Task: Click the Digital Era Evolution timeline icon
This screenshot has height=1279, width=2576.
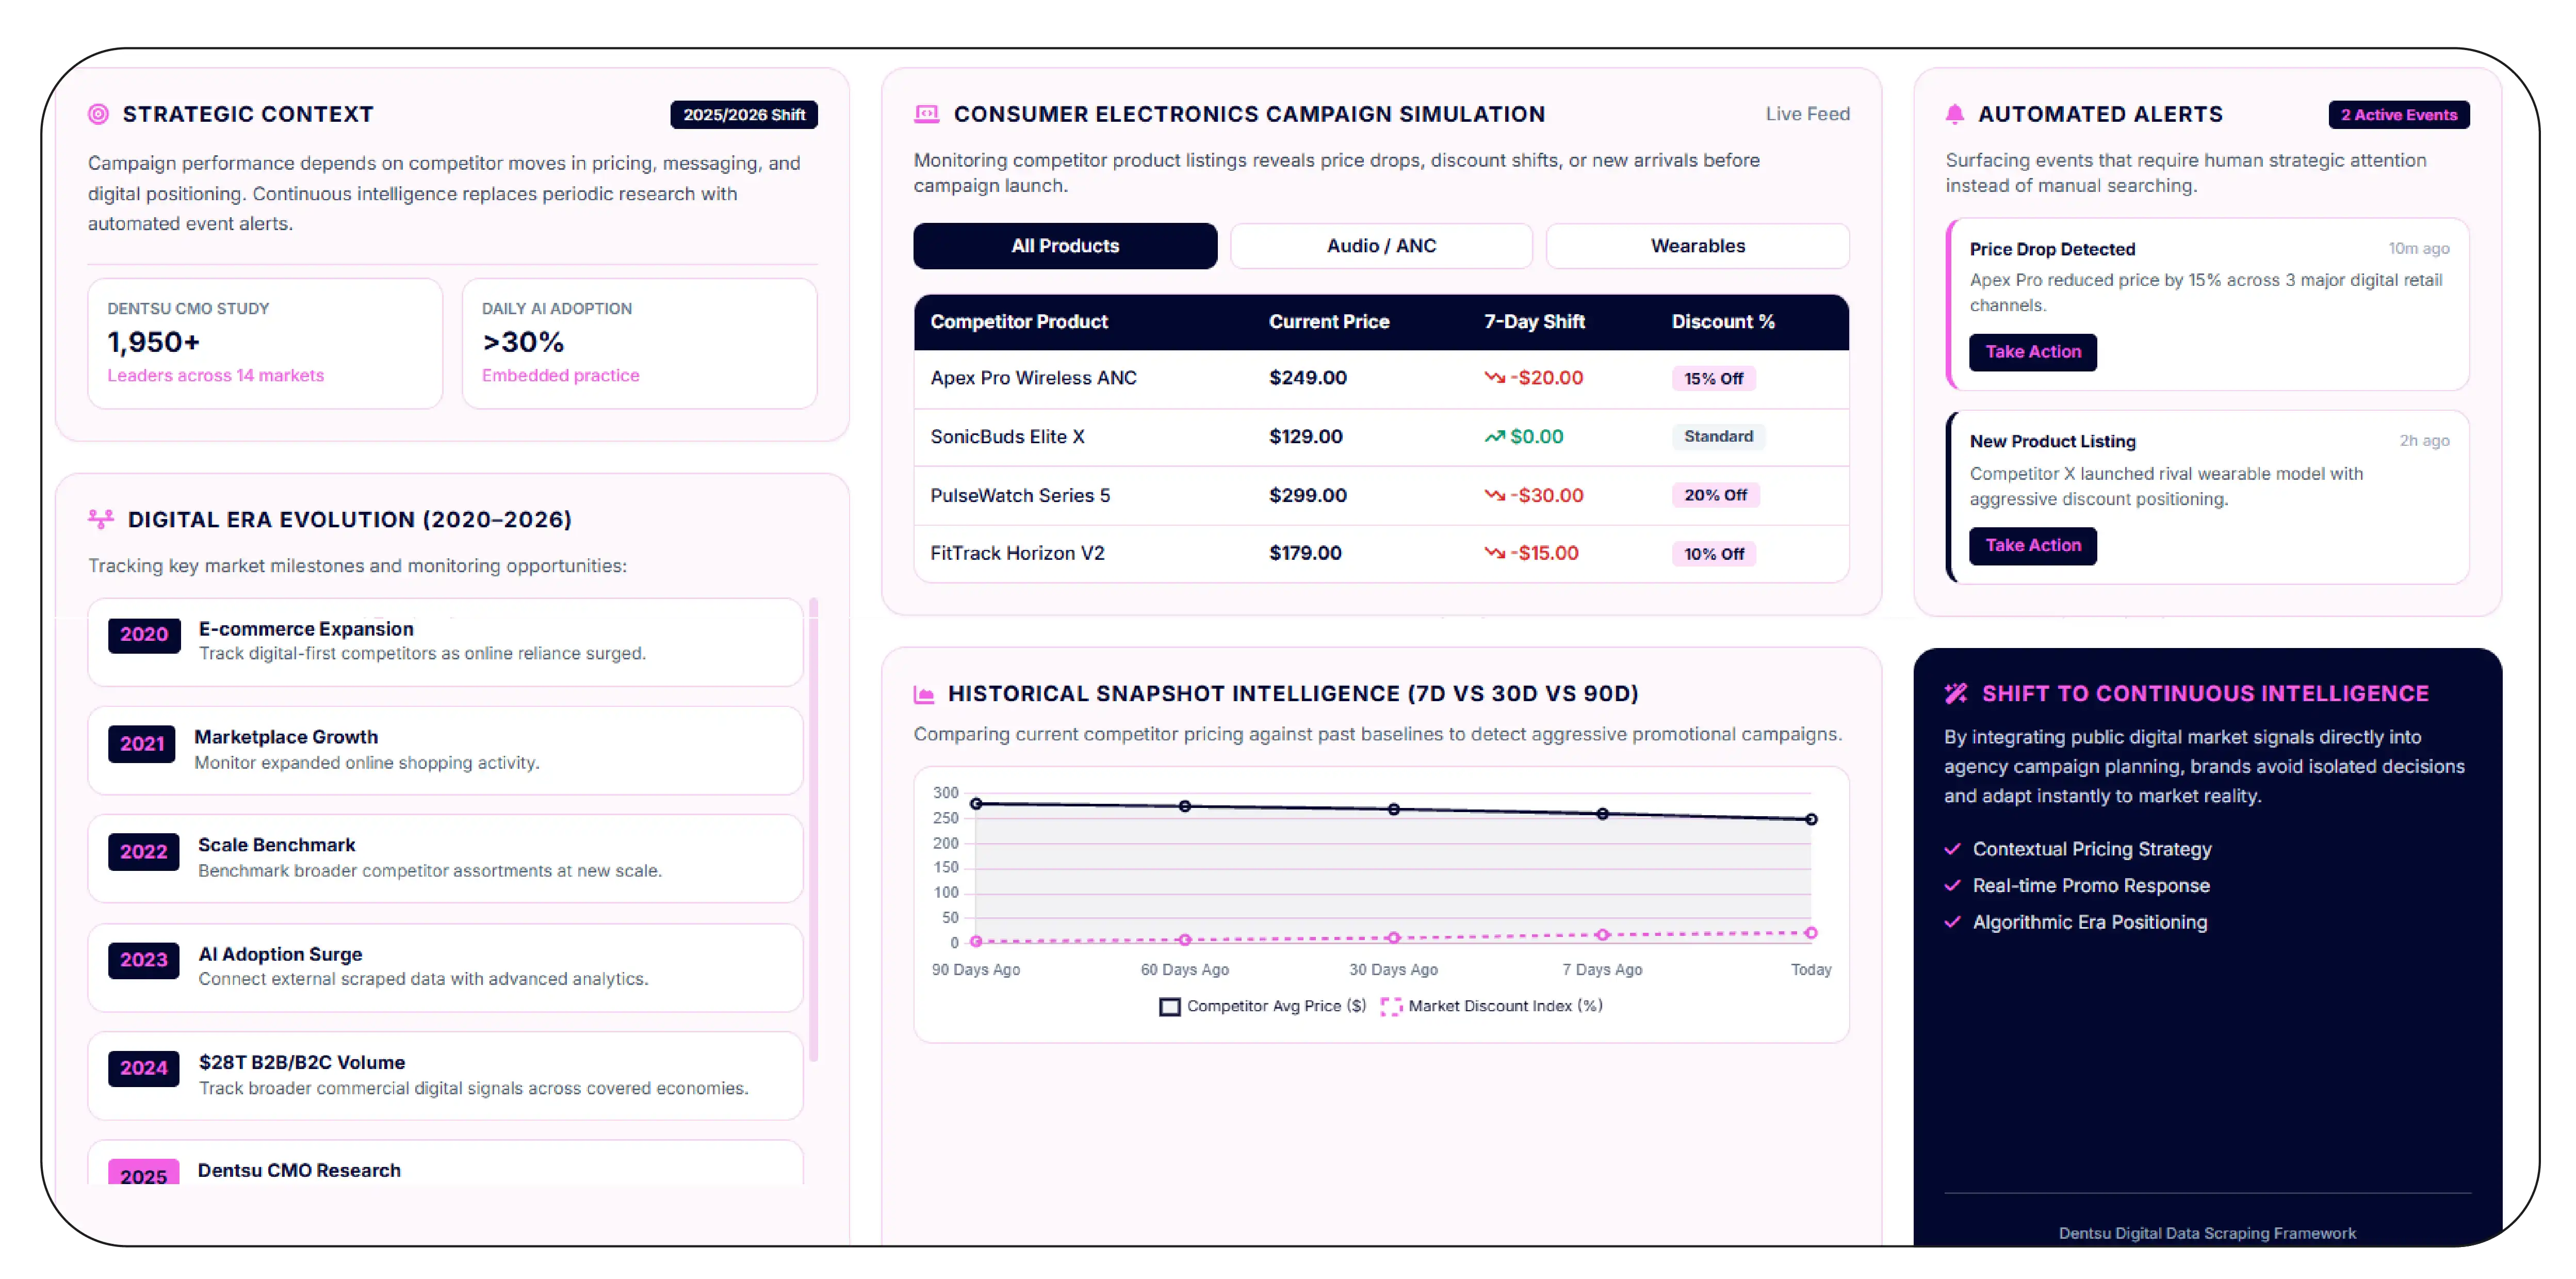Action: tap(101, 519)
